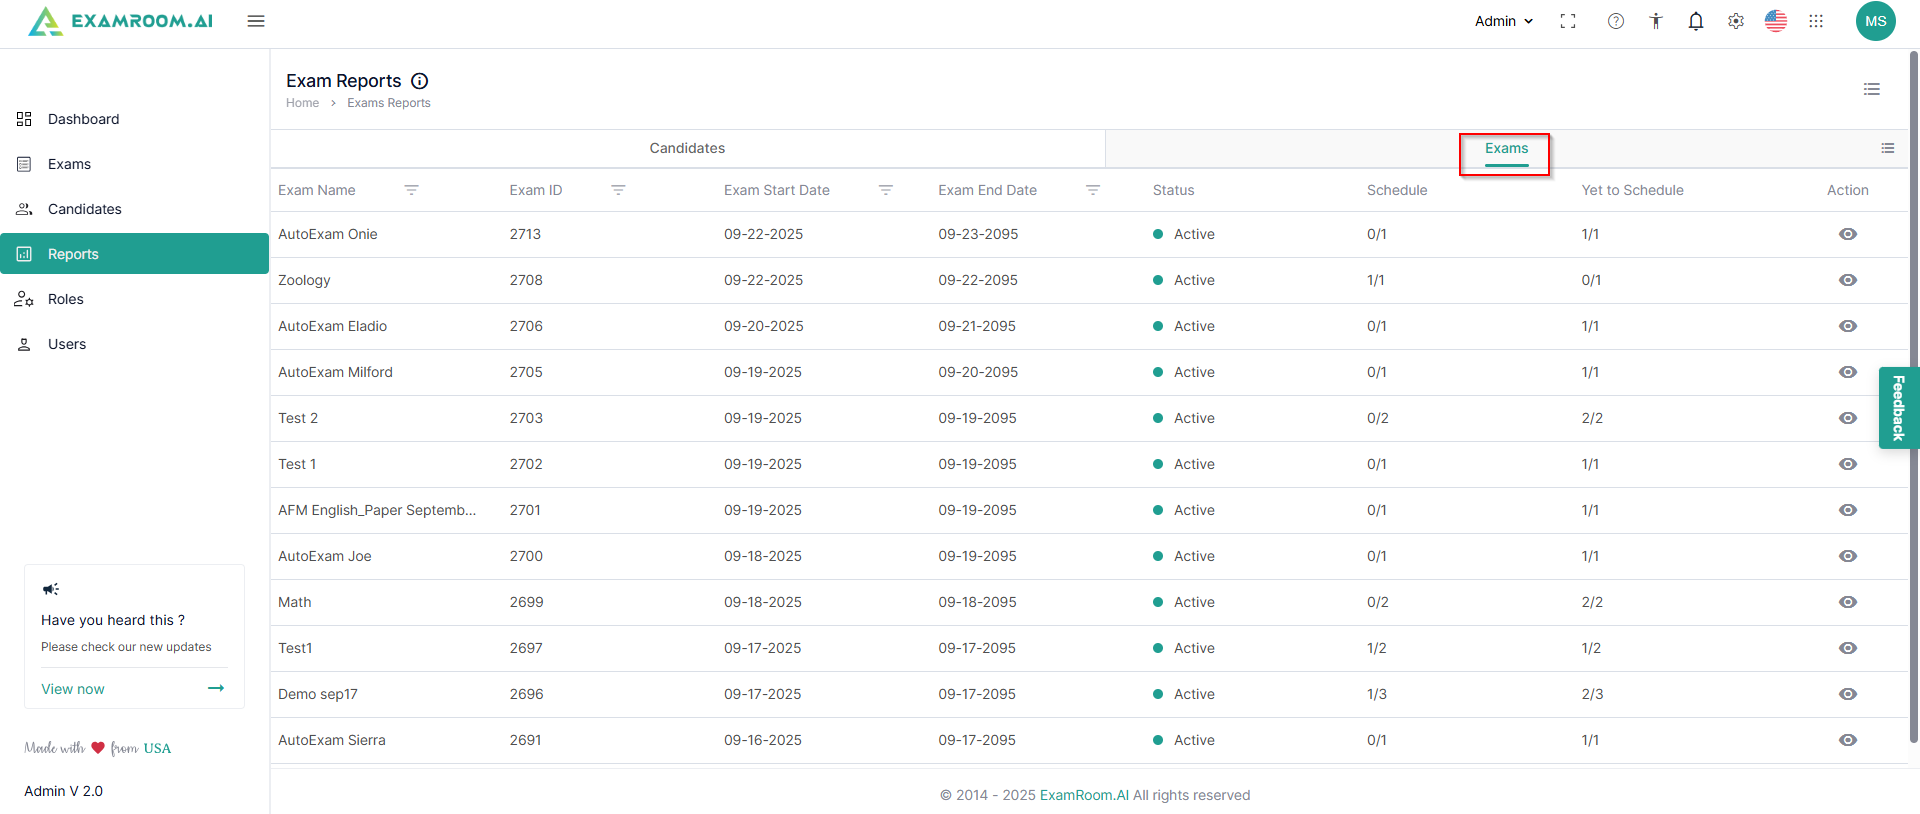Click the Yet to Schedule column header
This screenshot has width=1920, height=814.
[x=1633, y=190]
